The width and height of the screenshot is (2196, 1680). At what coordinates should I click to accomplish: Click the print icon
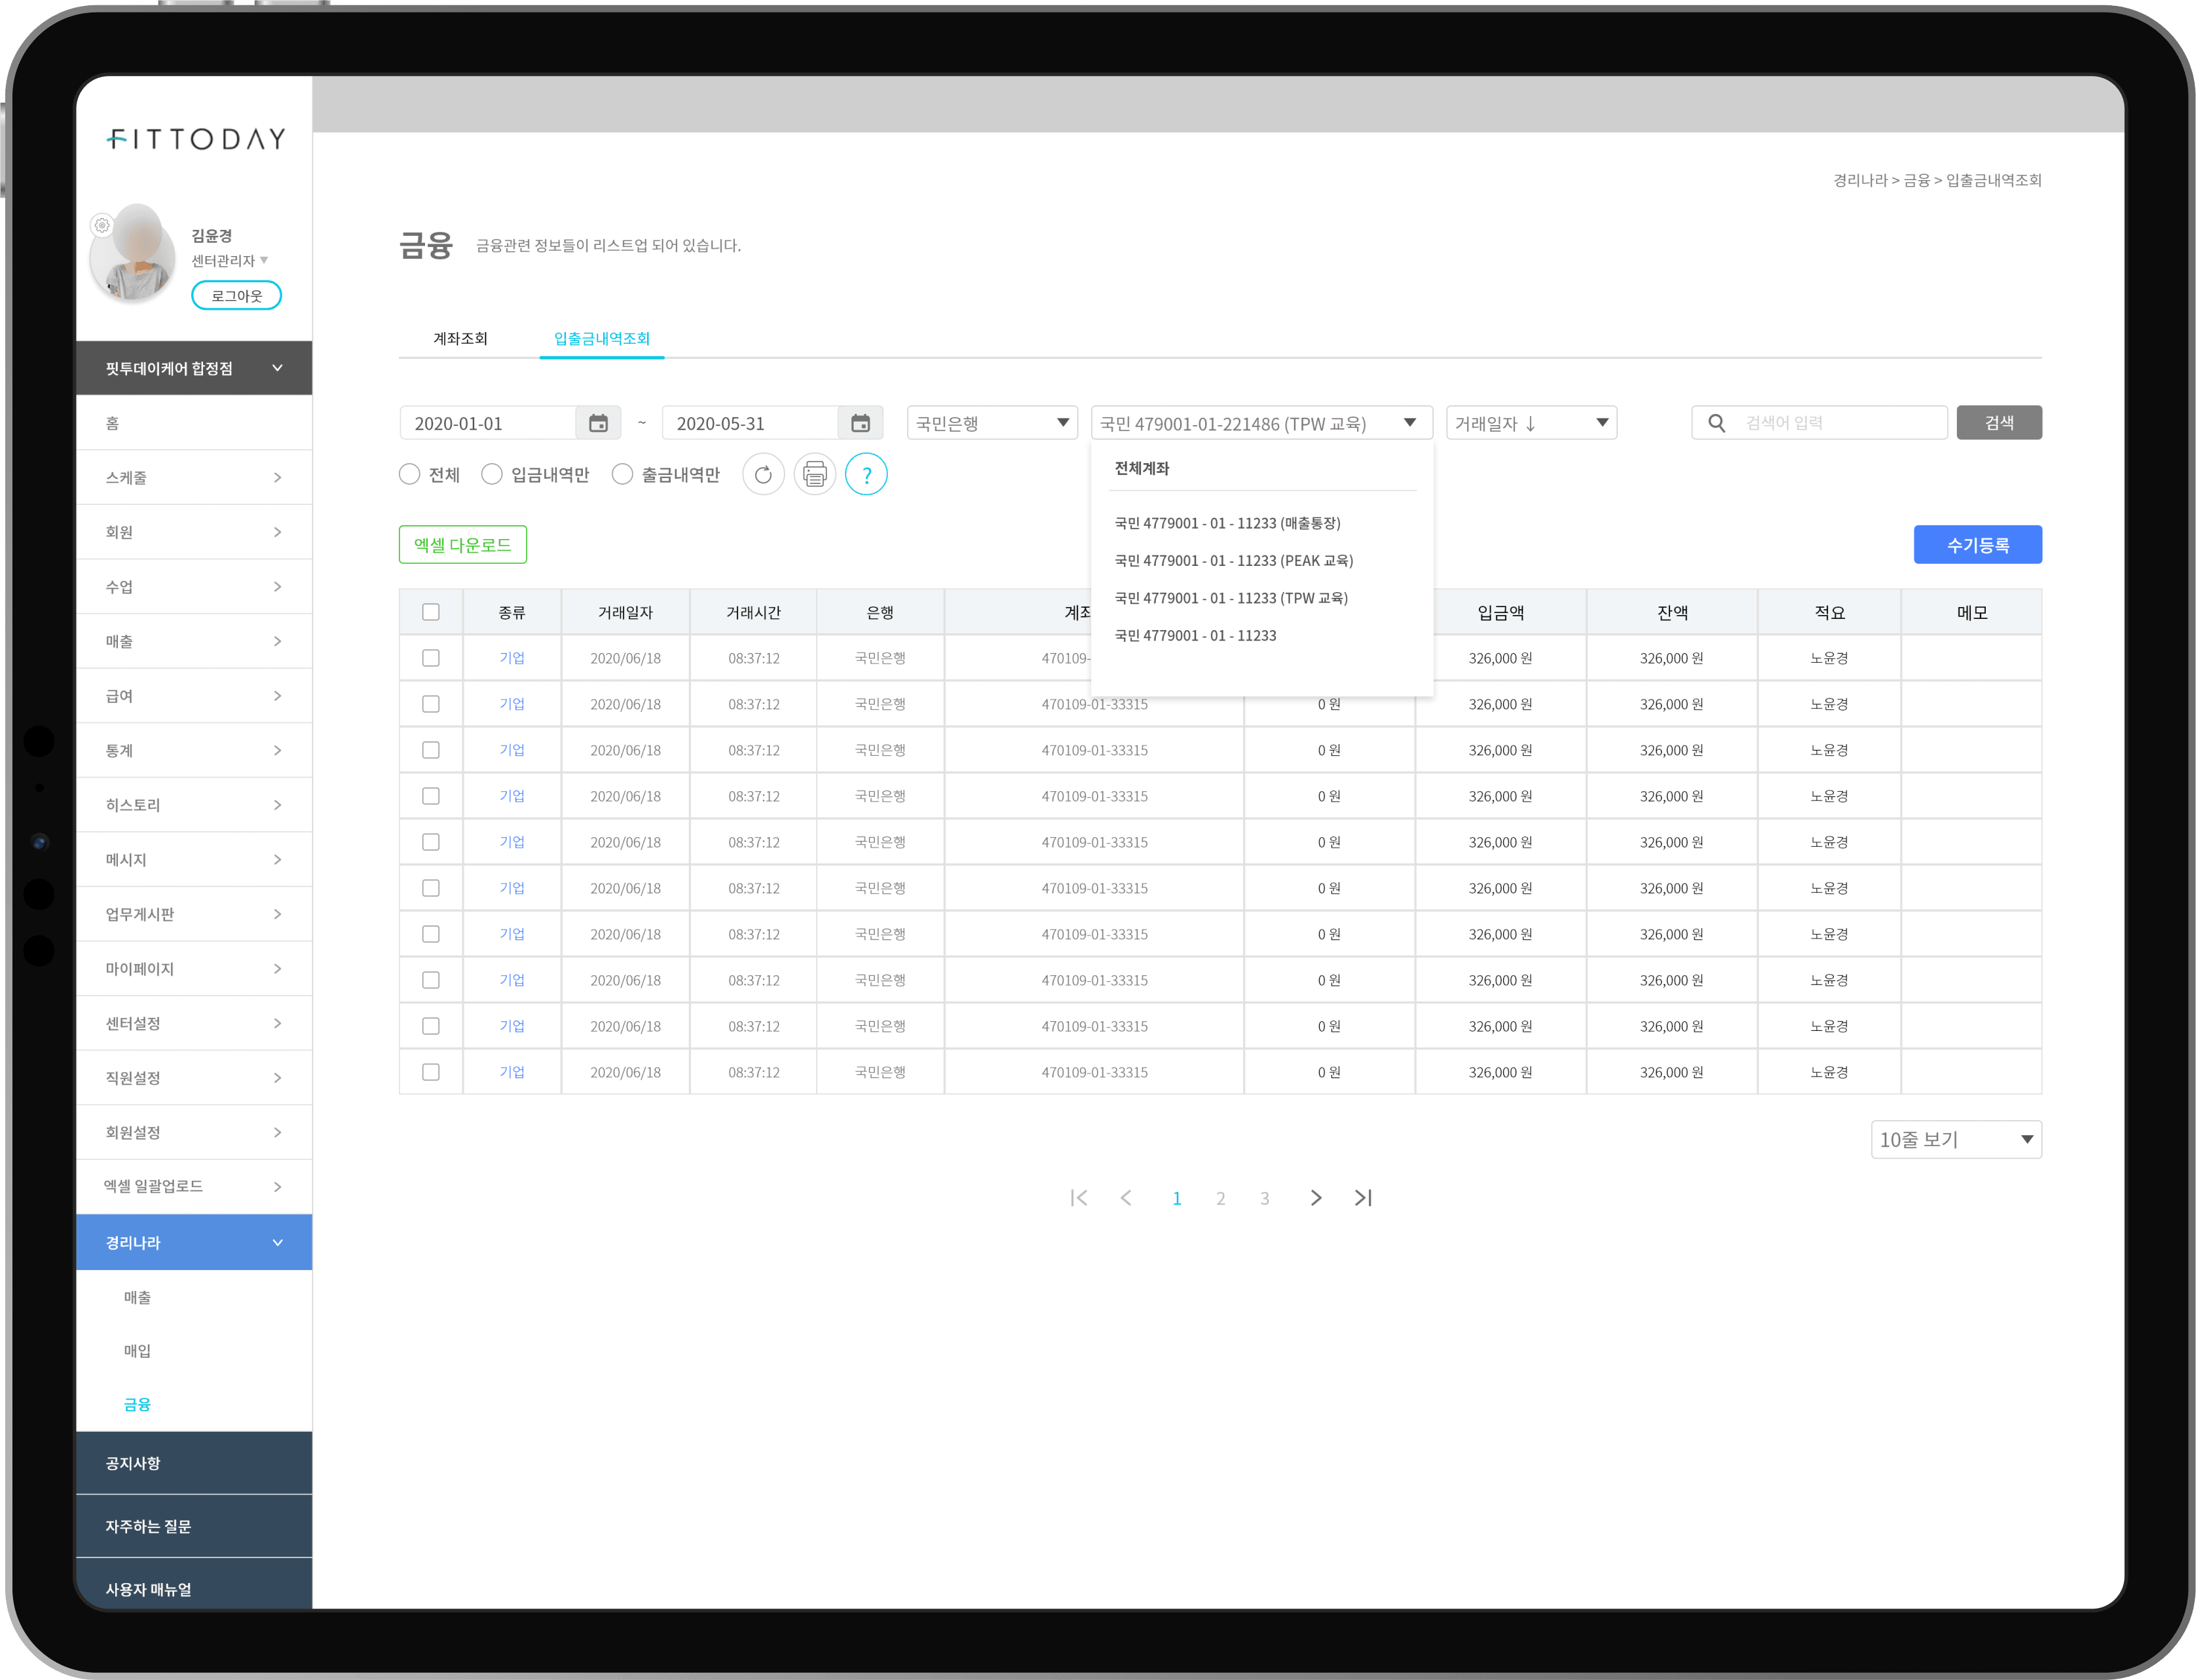pos(815,474)
